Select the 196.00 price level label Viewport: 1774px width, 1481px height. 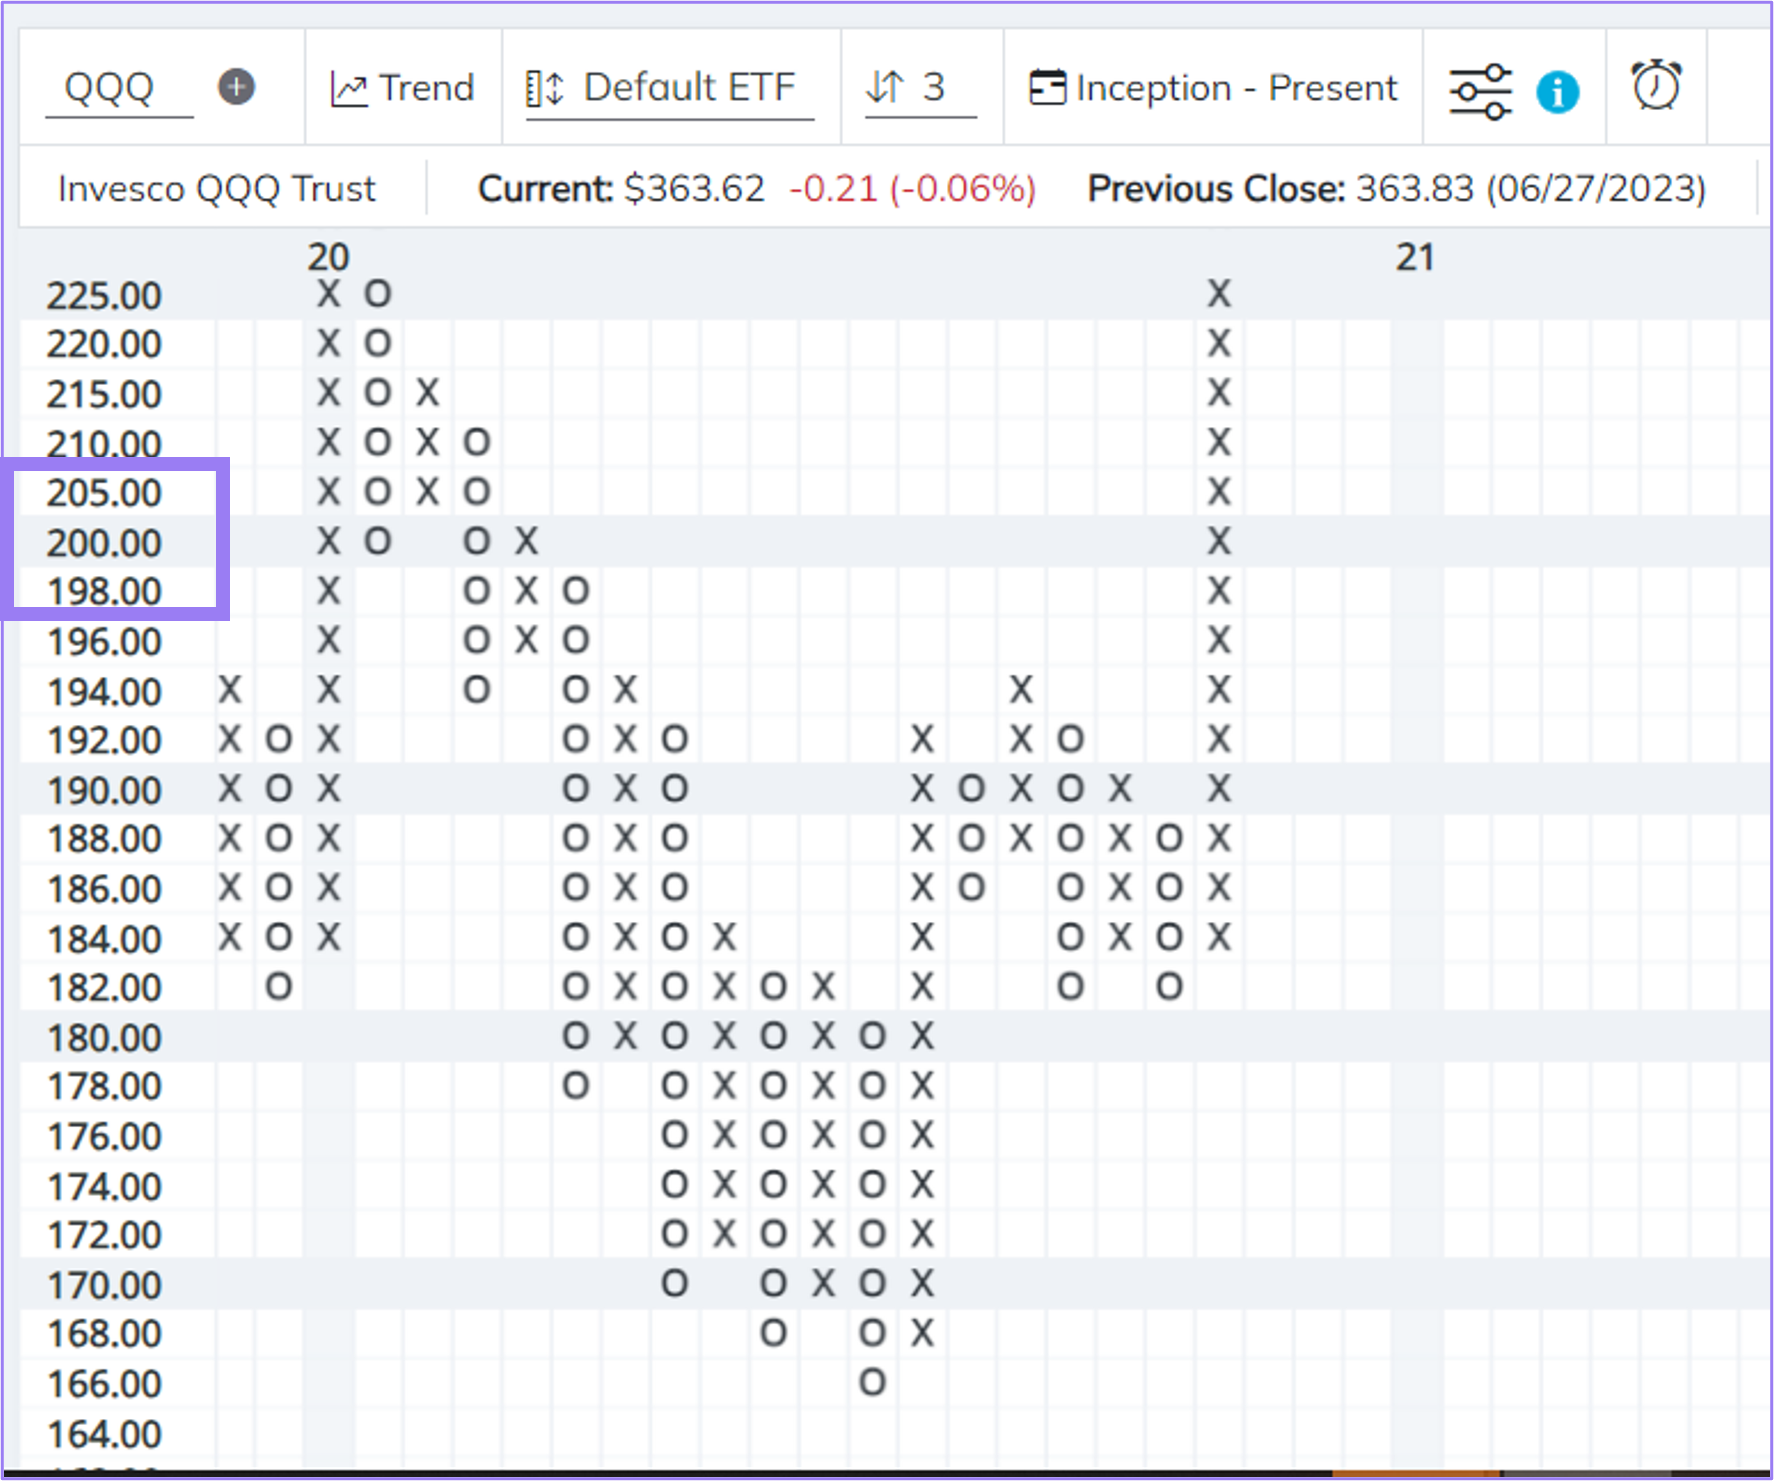click(104, 642)
